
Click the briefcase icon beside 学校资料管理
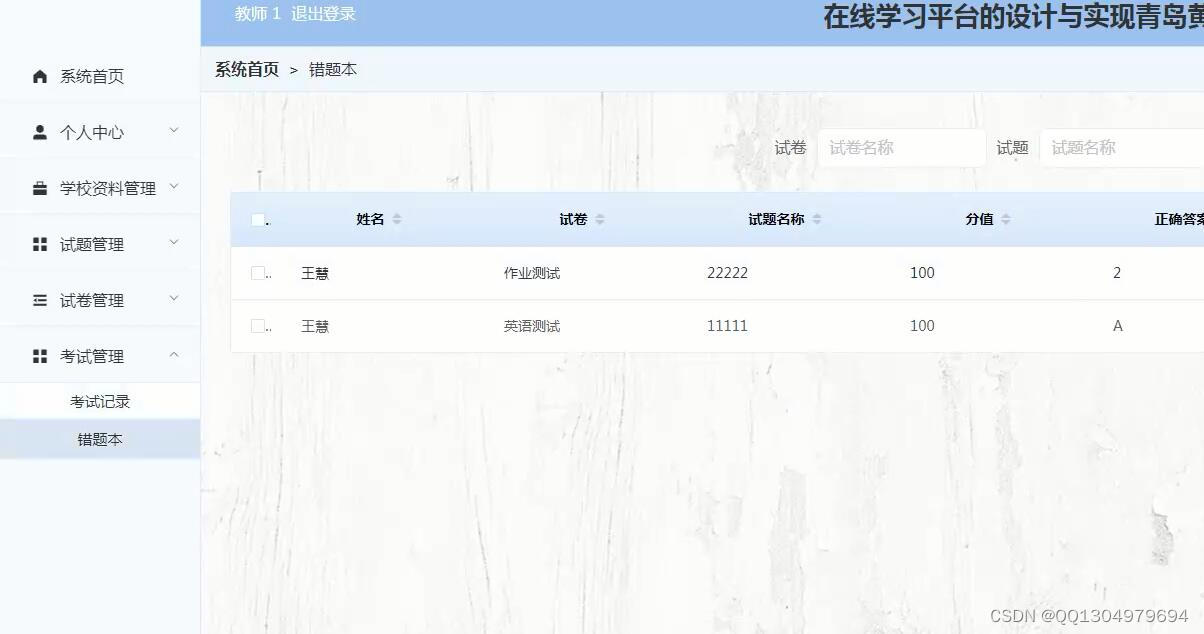click(x=40, y=188)
